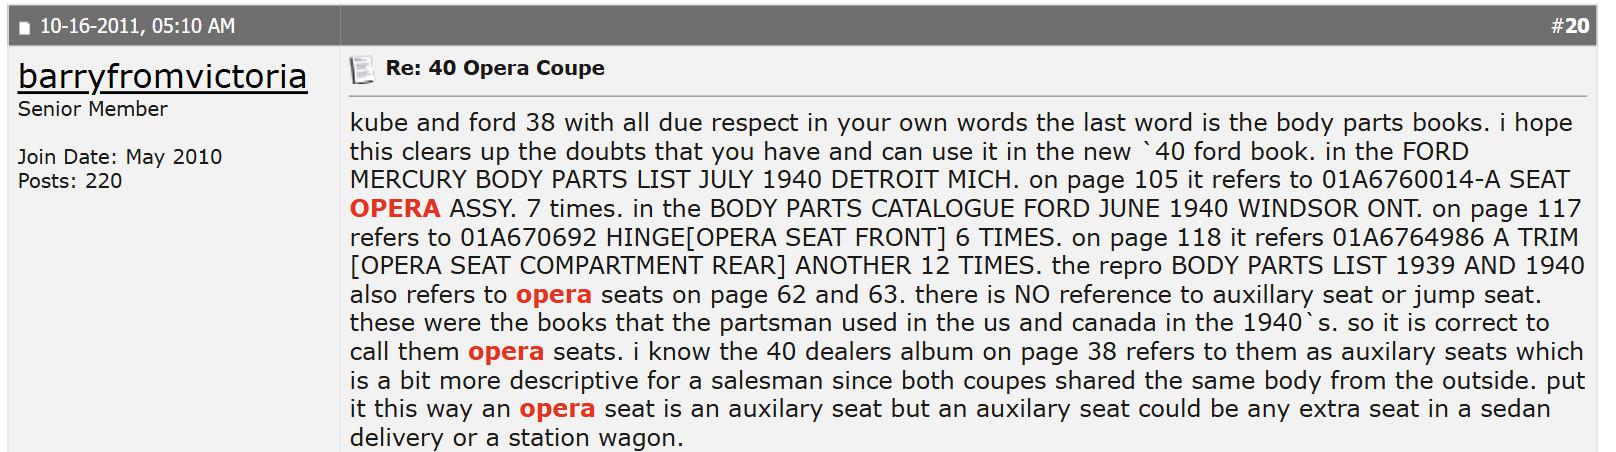Image resolution: width=1616 pixels, height=452 pixels.
Task: Click highlighted opera in 'call them opera seats'
Action: click(x=506, y=352)
